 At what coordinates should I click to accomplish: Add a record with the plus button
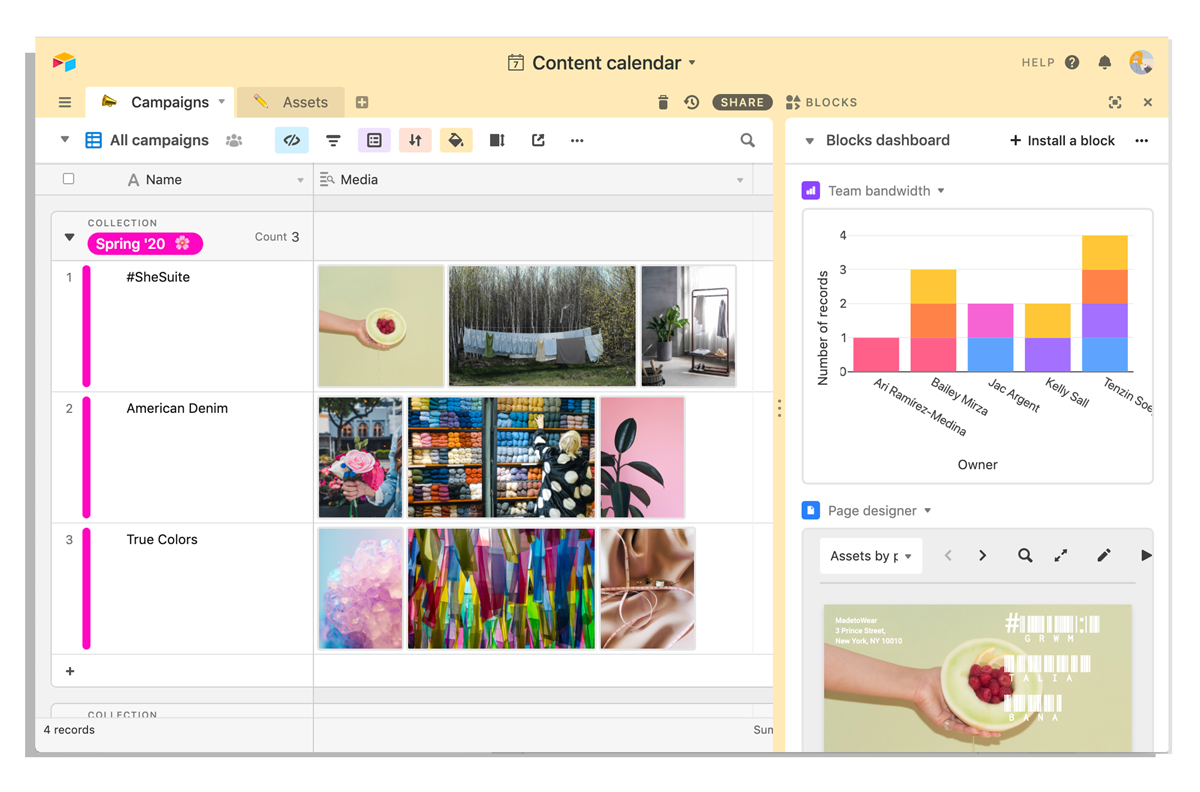click(x=70, y=671)
